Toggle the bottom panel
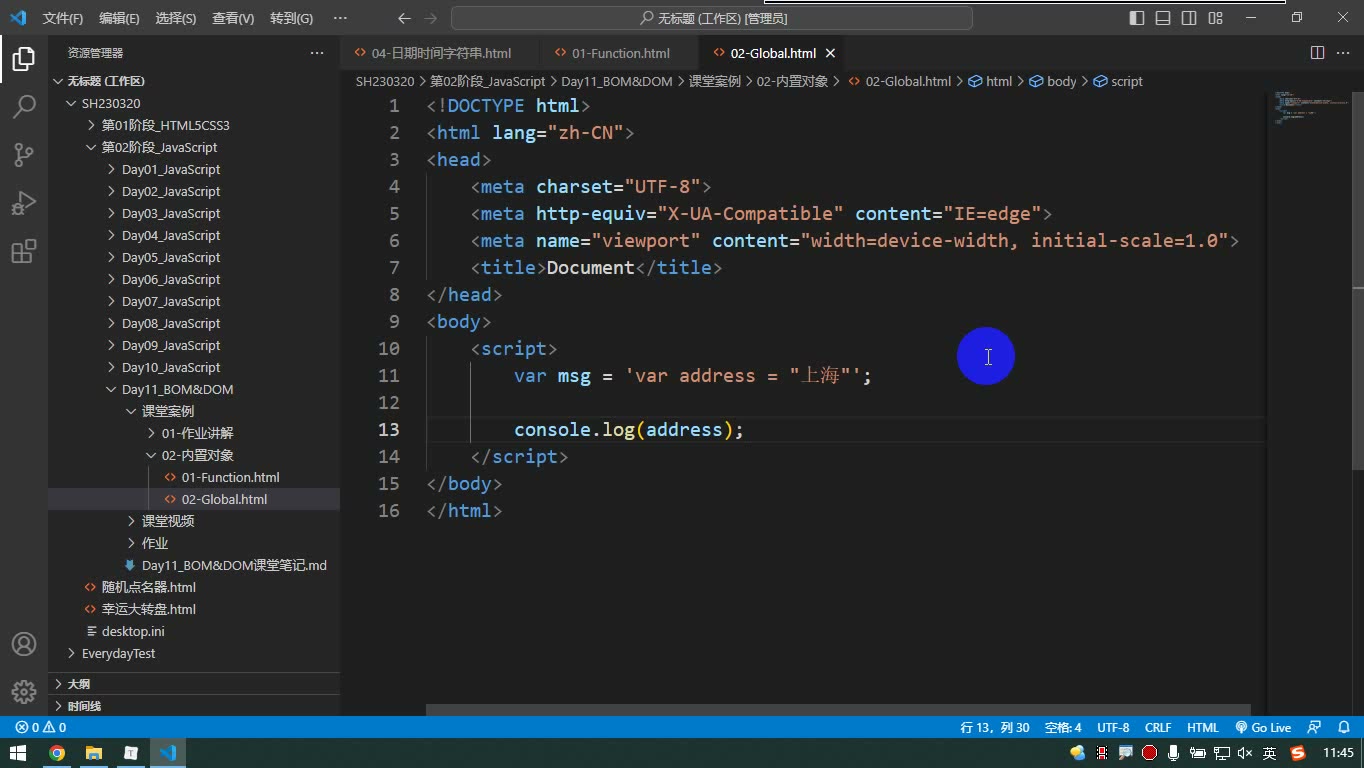1364x768 pixels. coord(1163,18)
